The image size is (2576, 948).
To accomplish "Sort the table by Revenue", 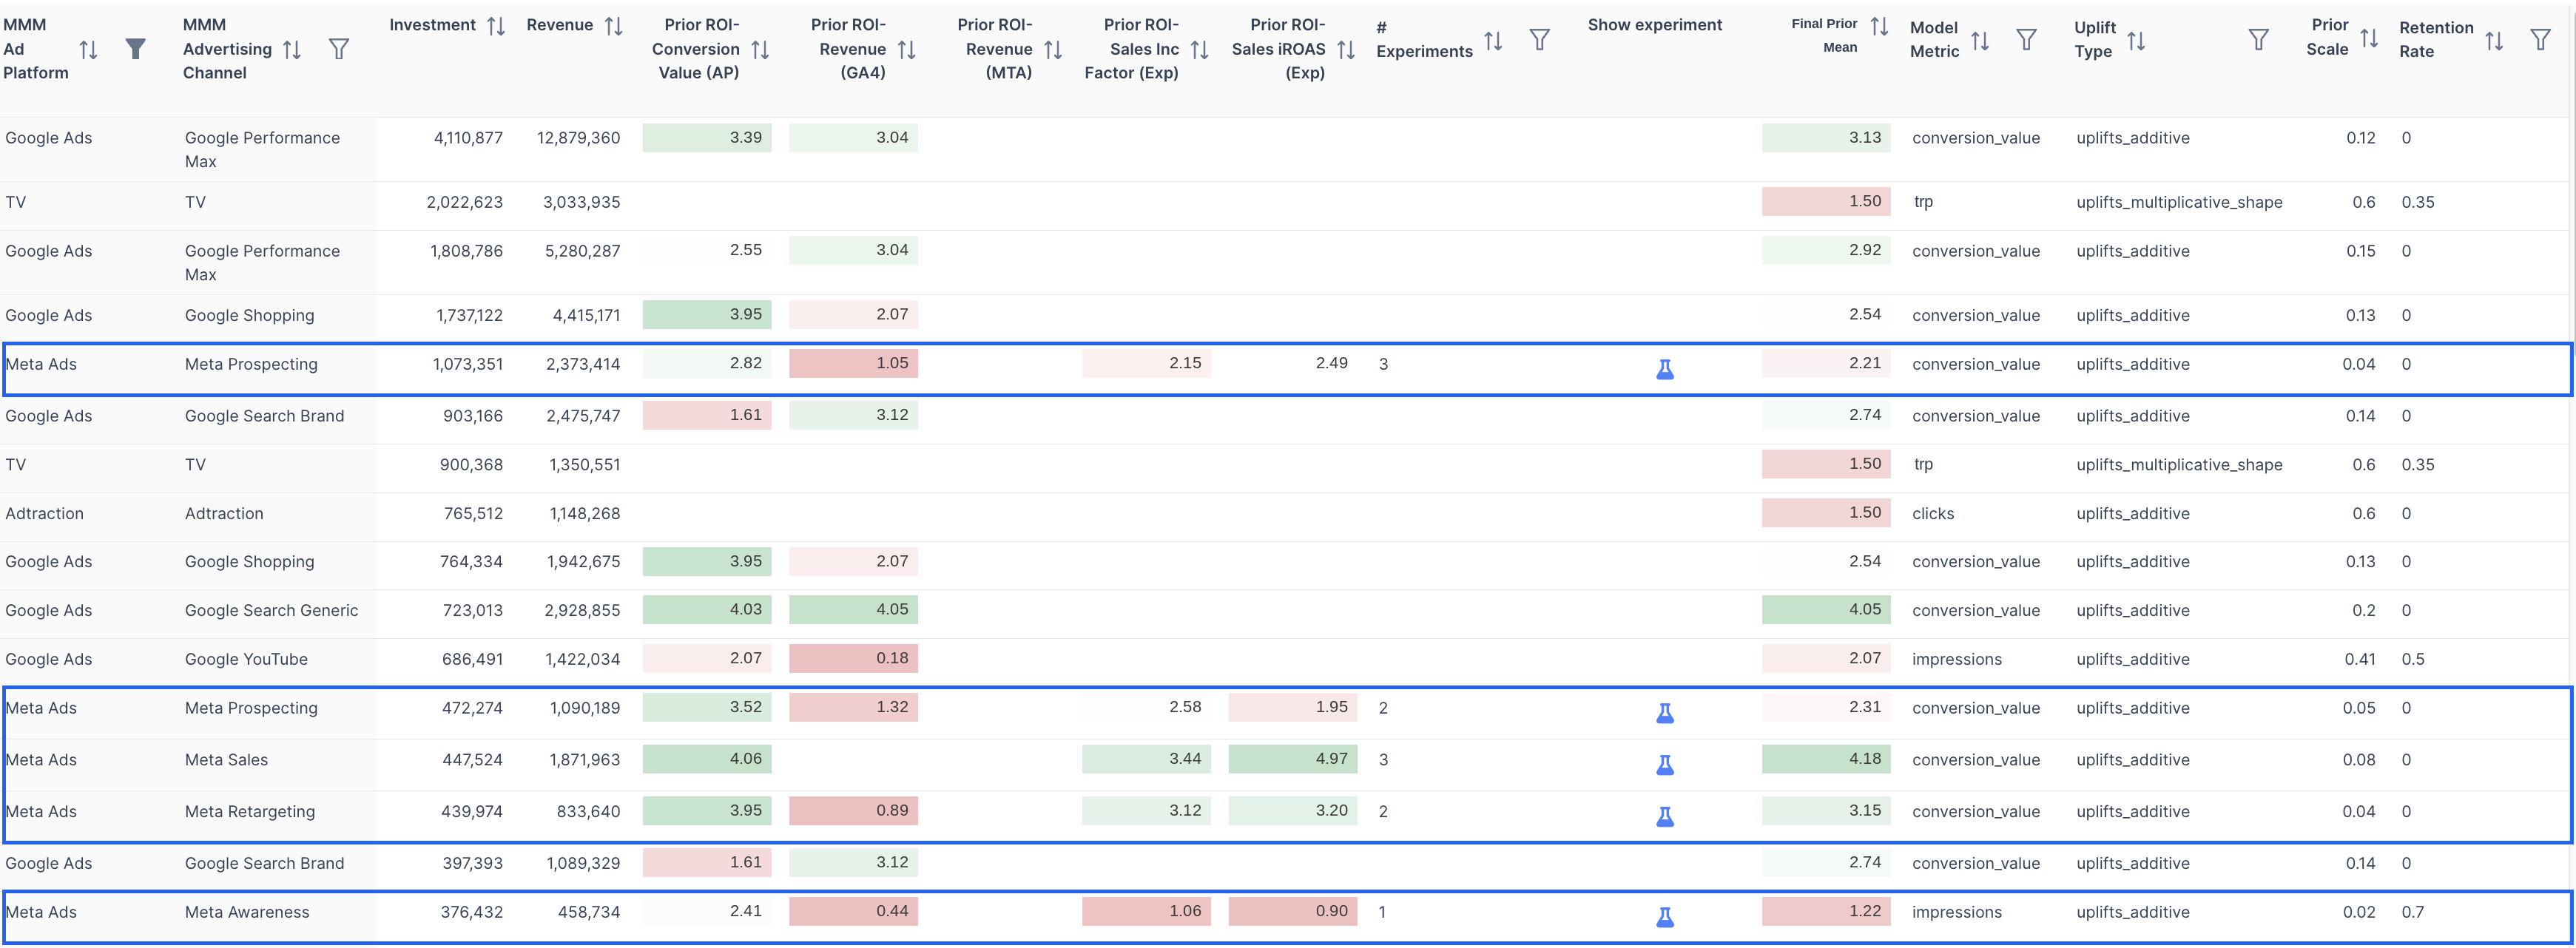I will click(614, 26).
